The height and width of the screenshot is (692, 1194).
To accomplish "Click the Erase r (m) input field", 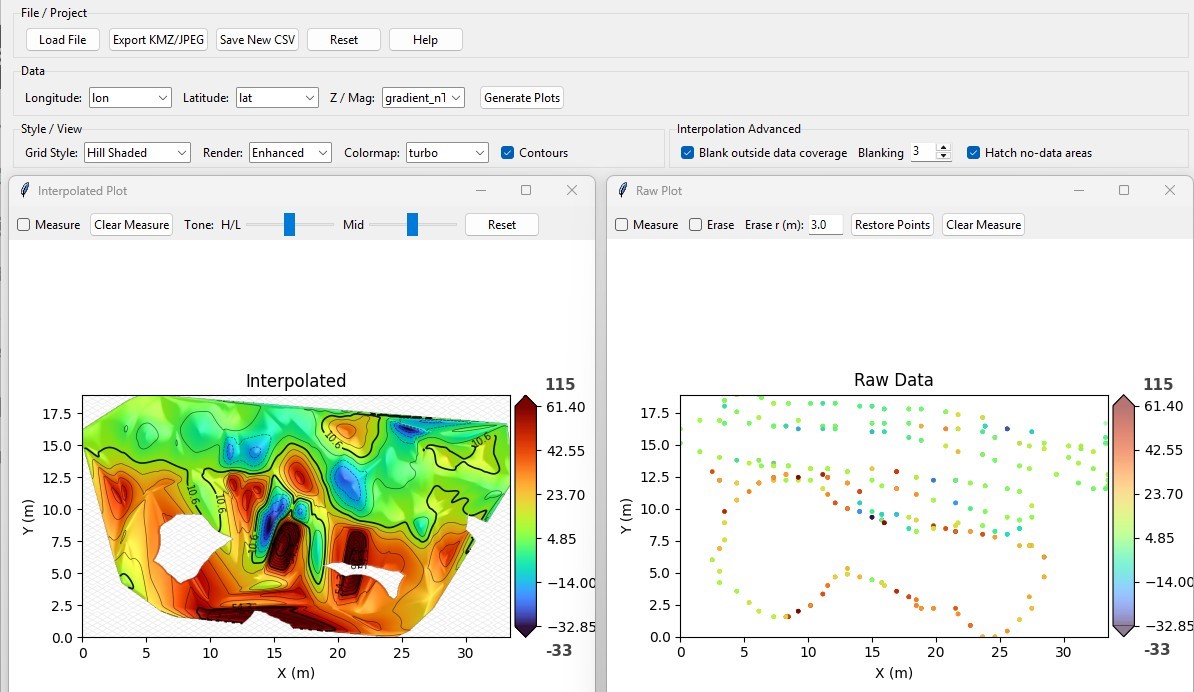I will 825,225.
